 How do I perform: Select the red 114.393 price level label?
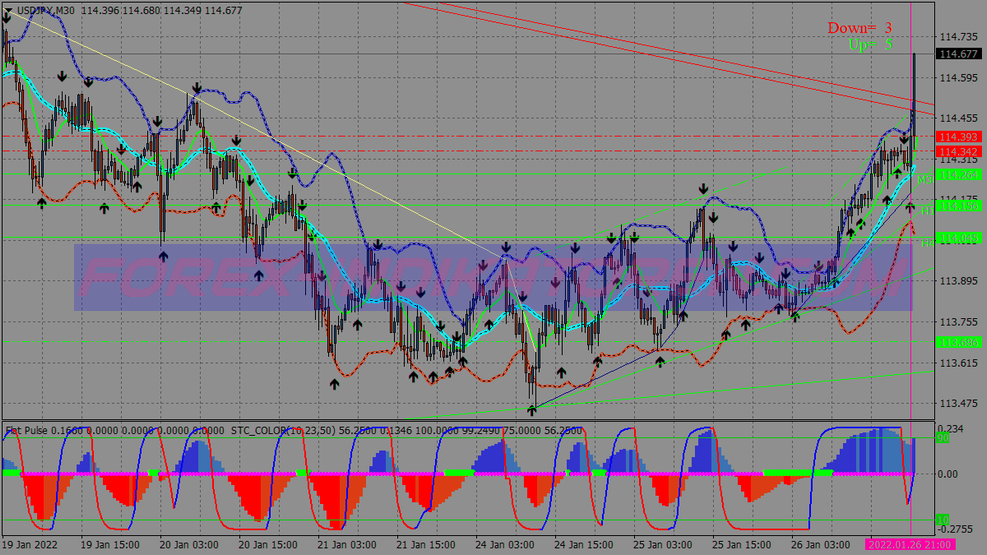(958, 136)
